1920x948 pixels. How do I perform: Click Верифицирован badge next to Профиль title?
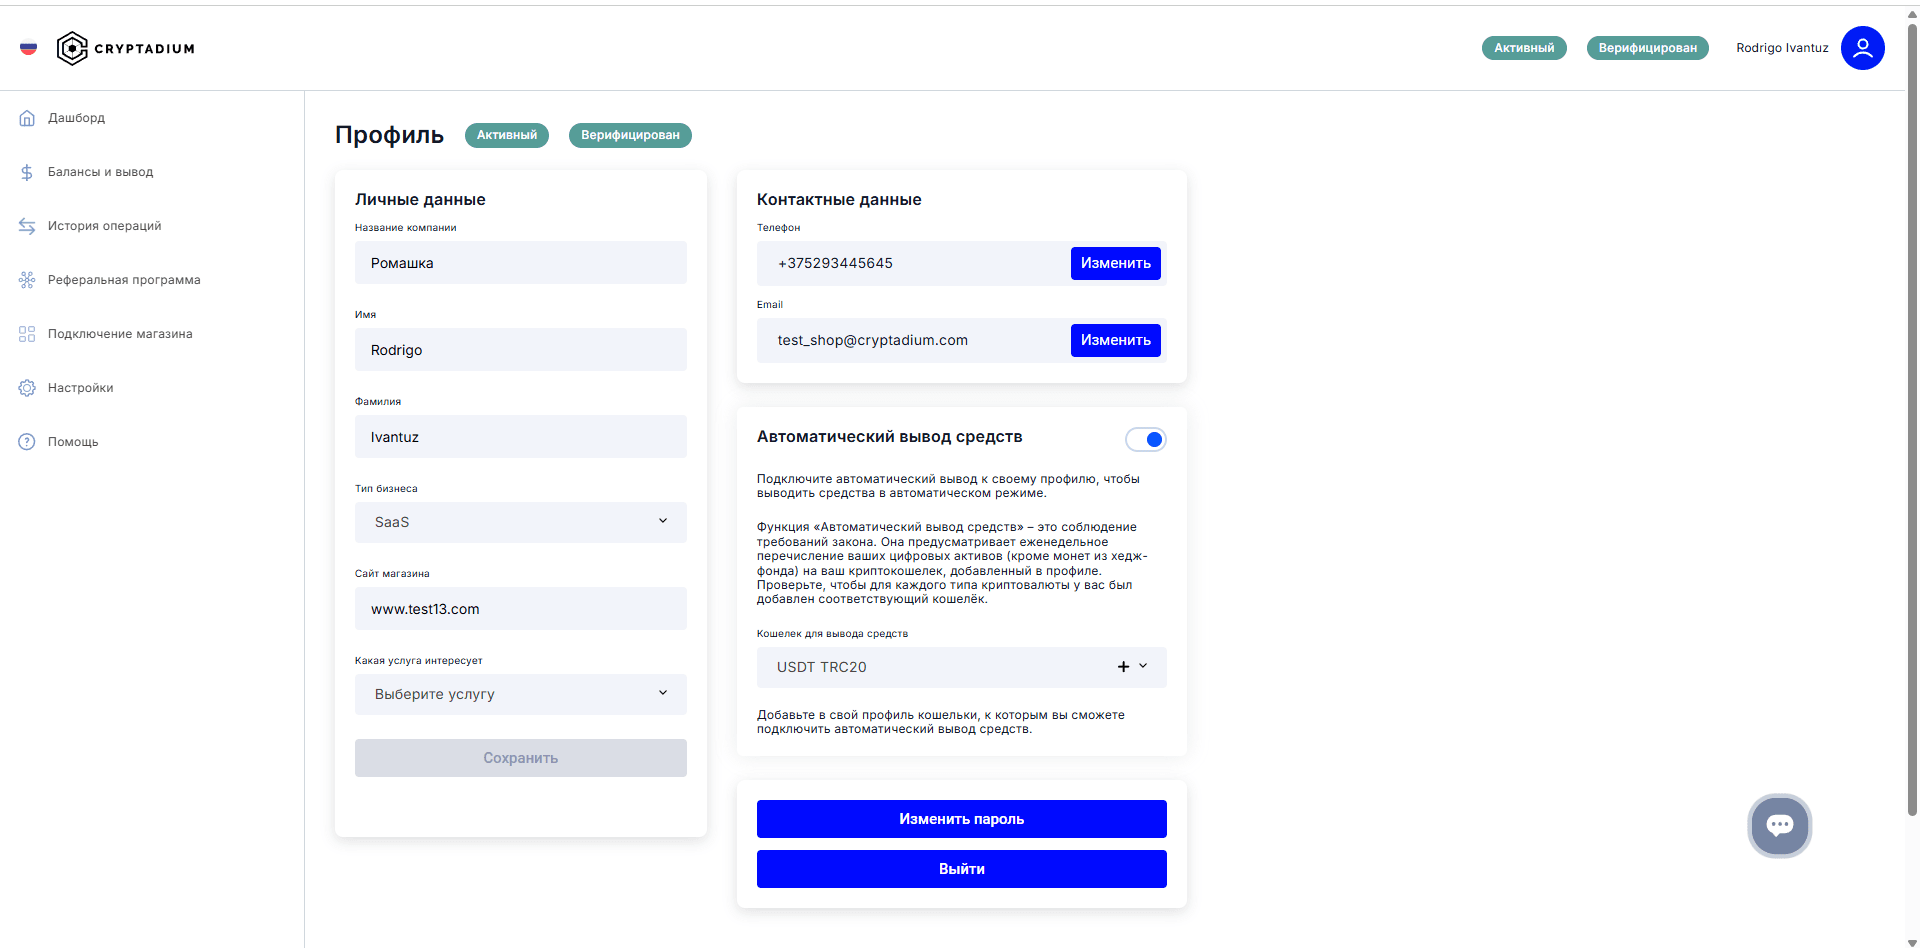pyautogui.click(x=630, y=135)
